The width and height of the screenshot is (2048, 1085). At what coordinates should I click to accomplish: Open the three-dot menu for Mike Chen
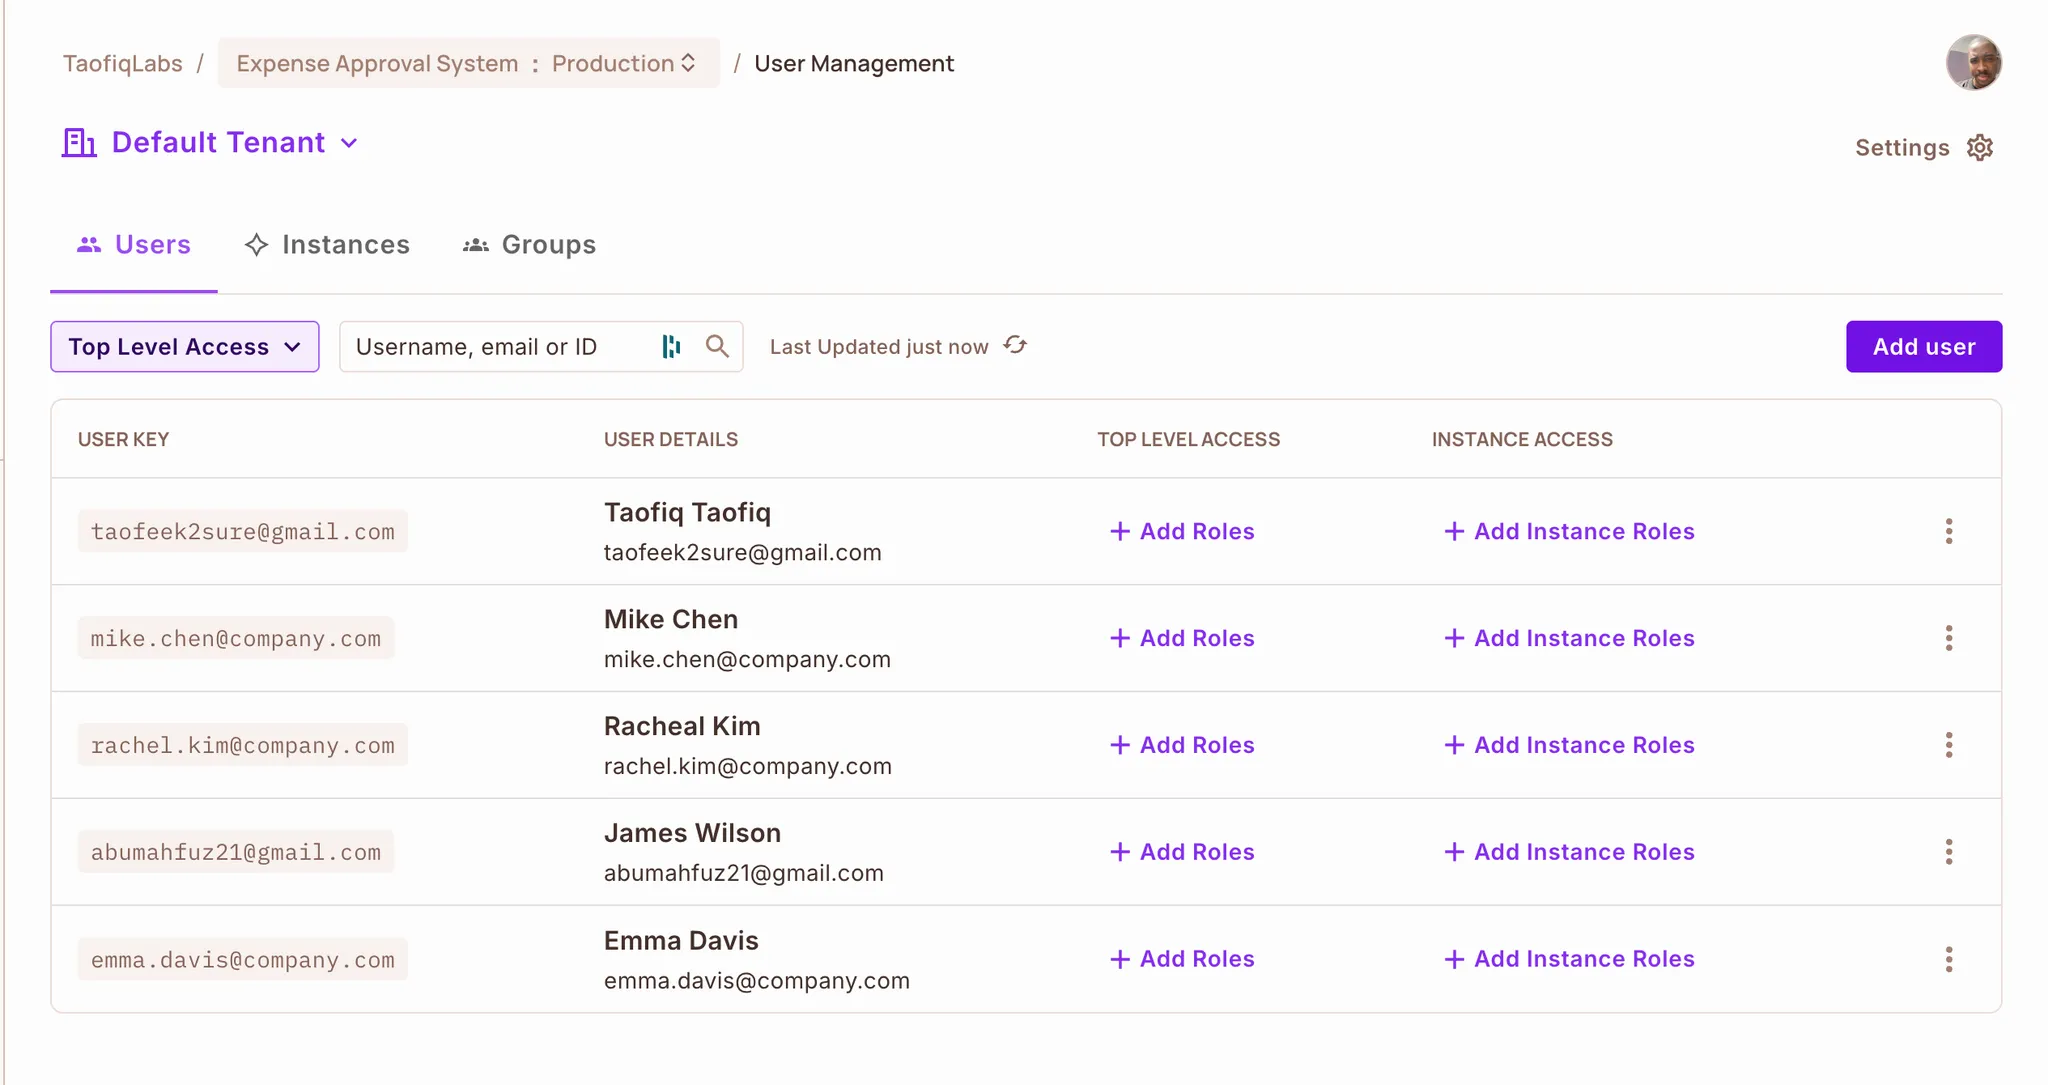(x=1948, y=638)
